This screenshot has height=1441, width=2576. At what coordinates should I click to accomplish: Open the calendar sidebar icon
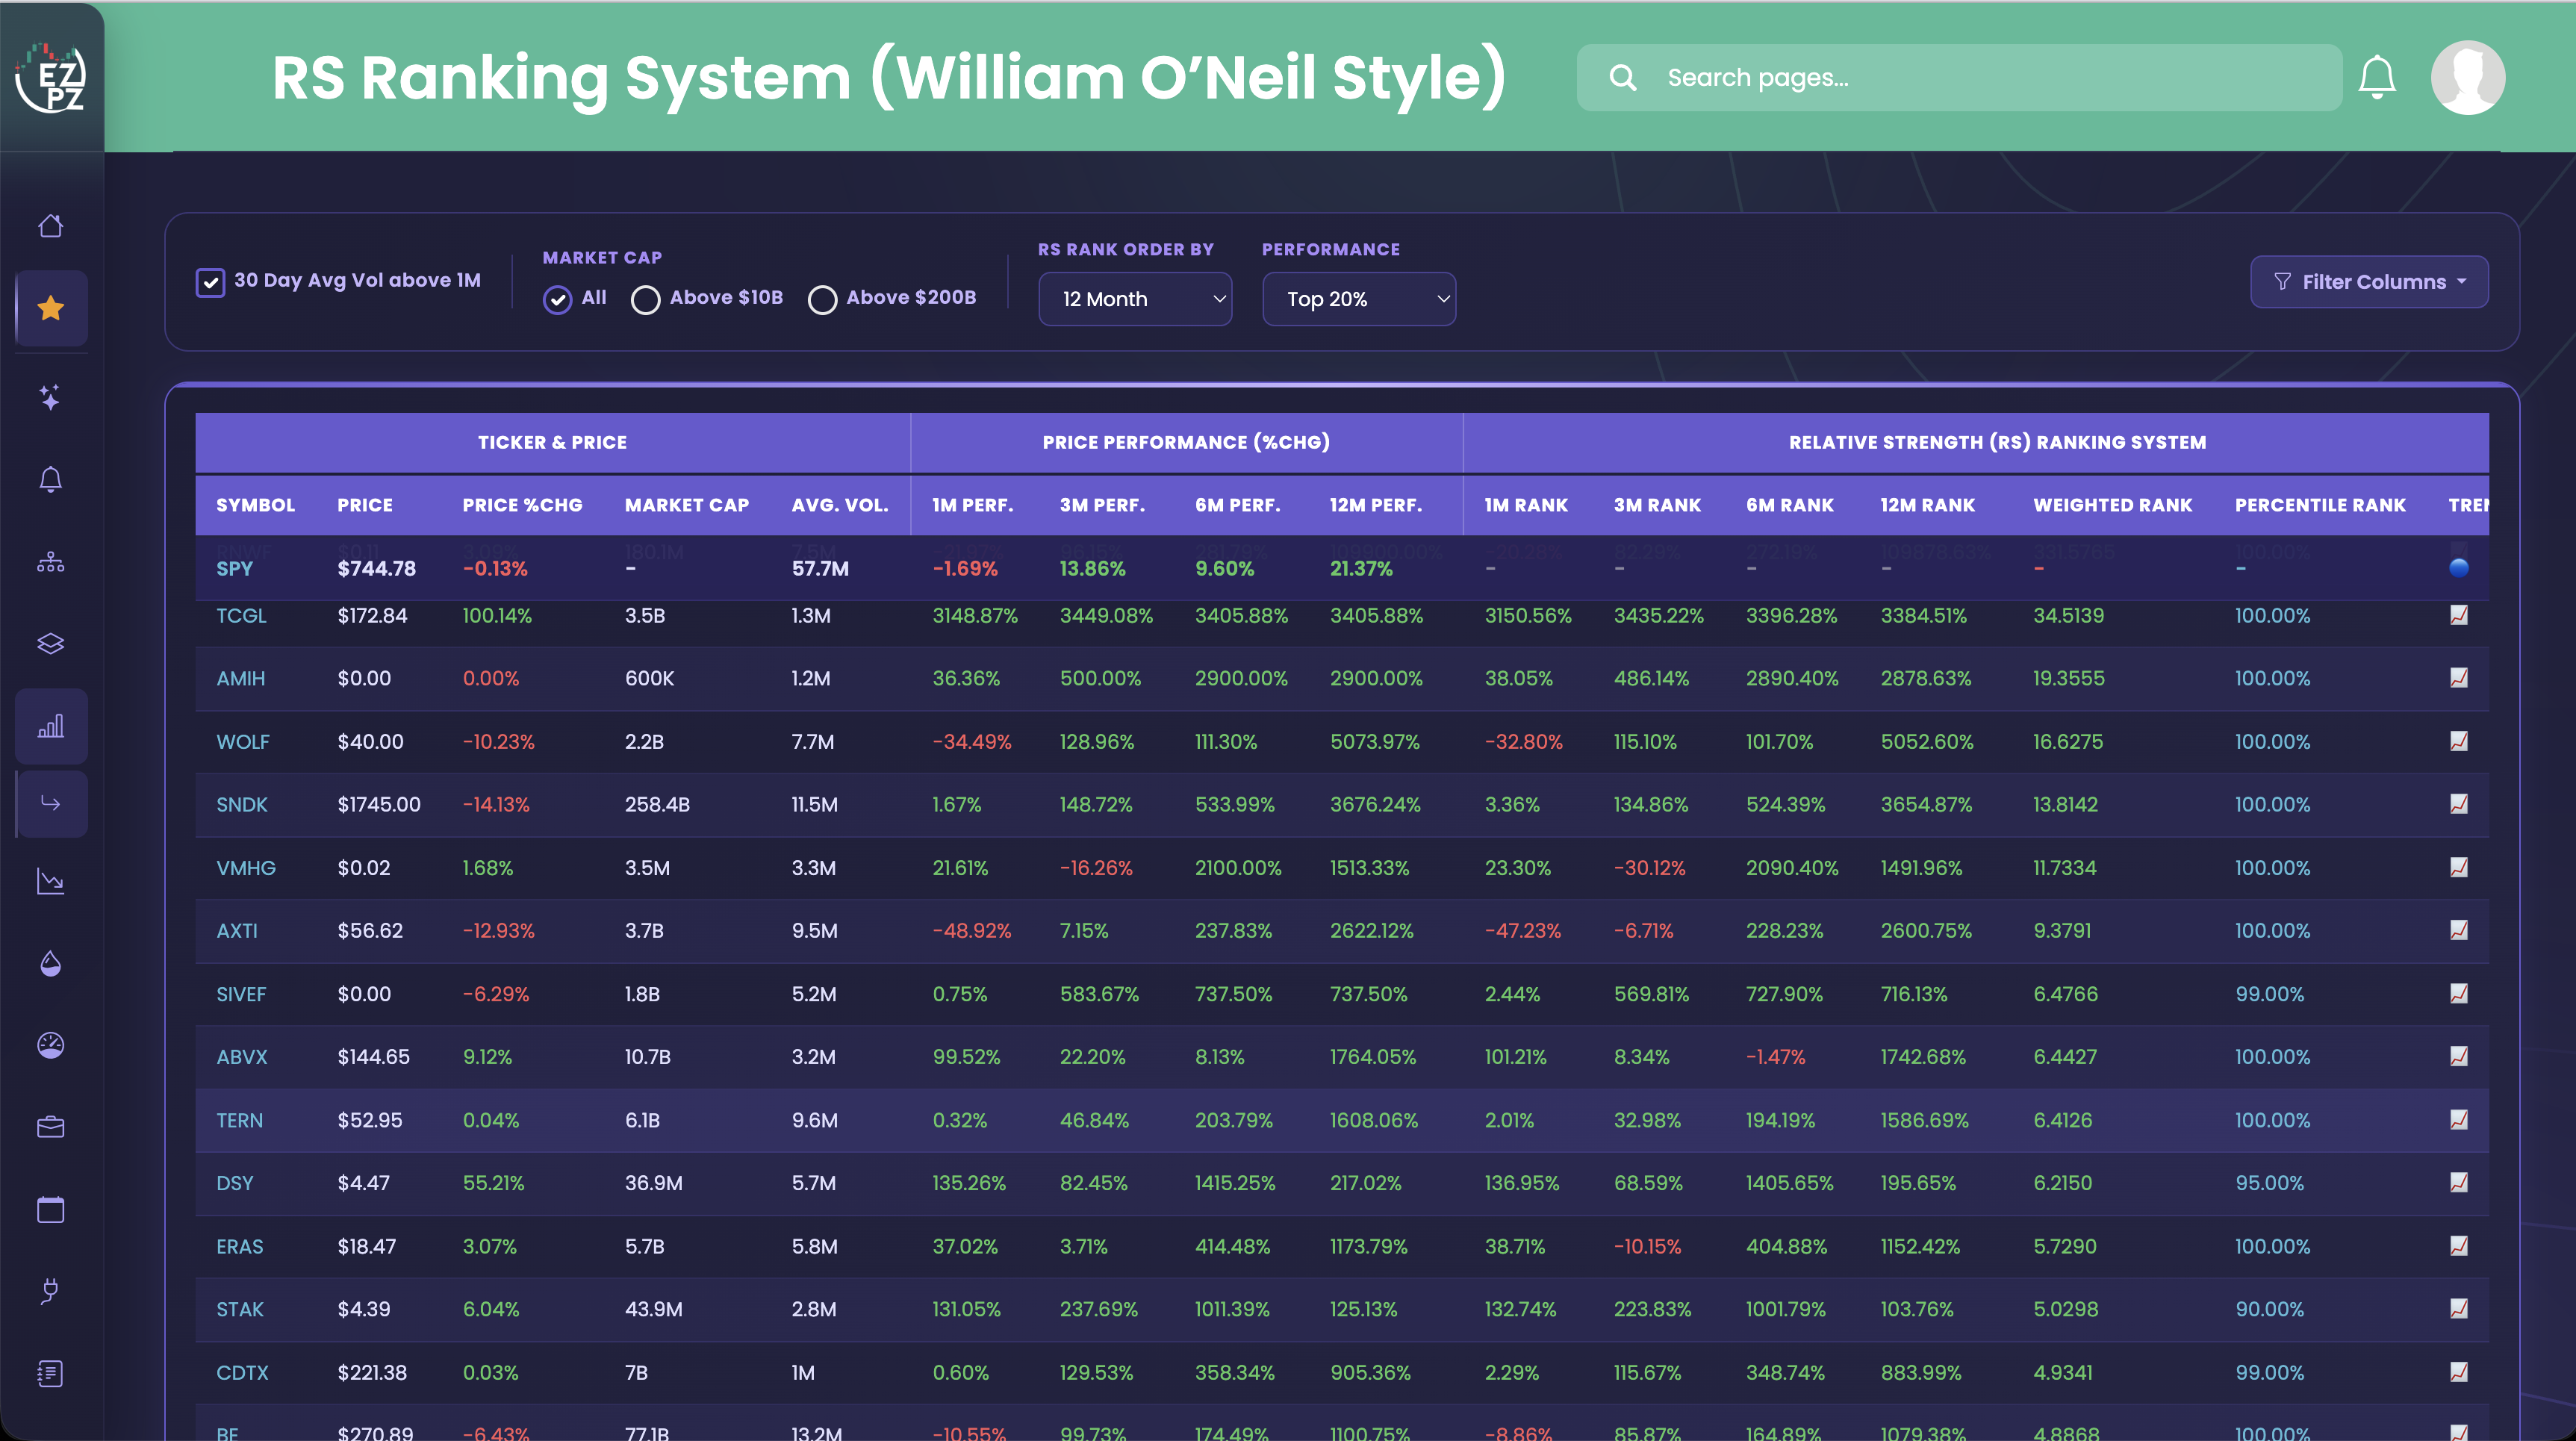(x=51, y=1209)
